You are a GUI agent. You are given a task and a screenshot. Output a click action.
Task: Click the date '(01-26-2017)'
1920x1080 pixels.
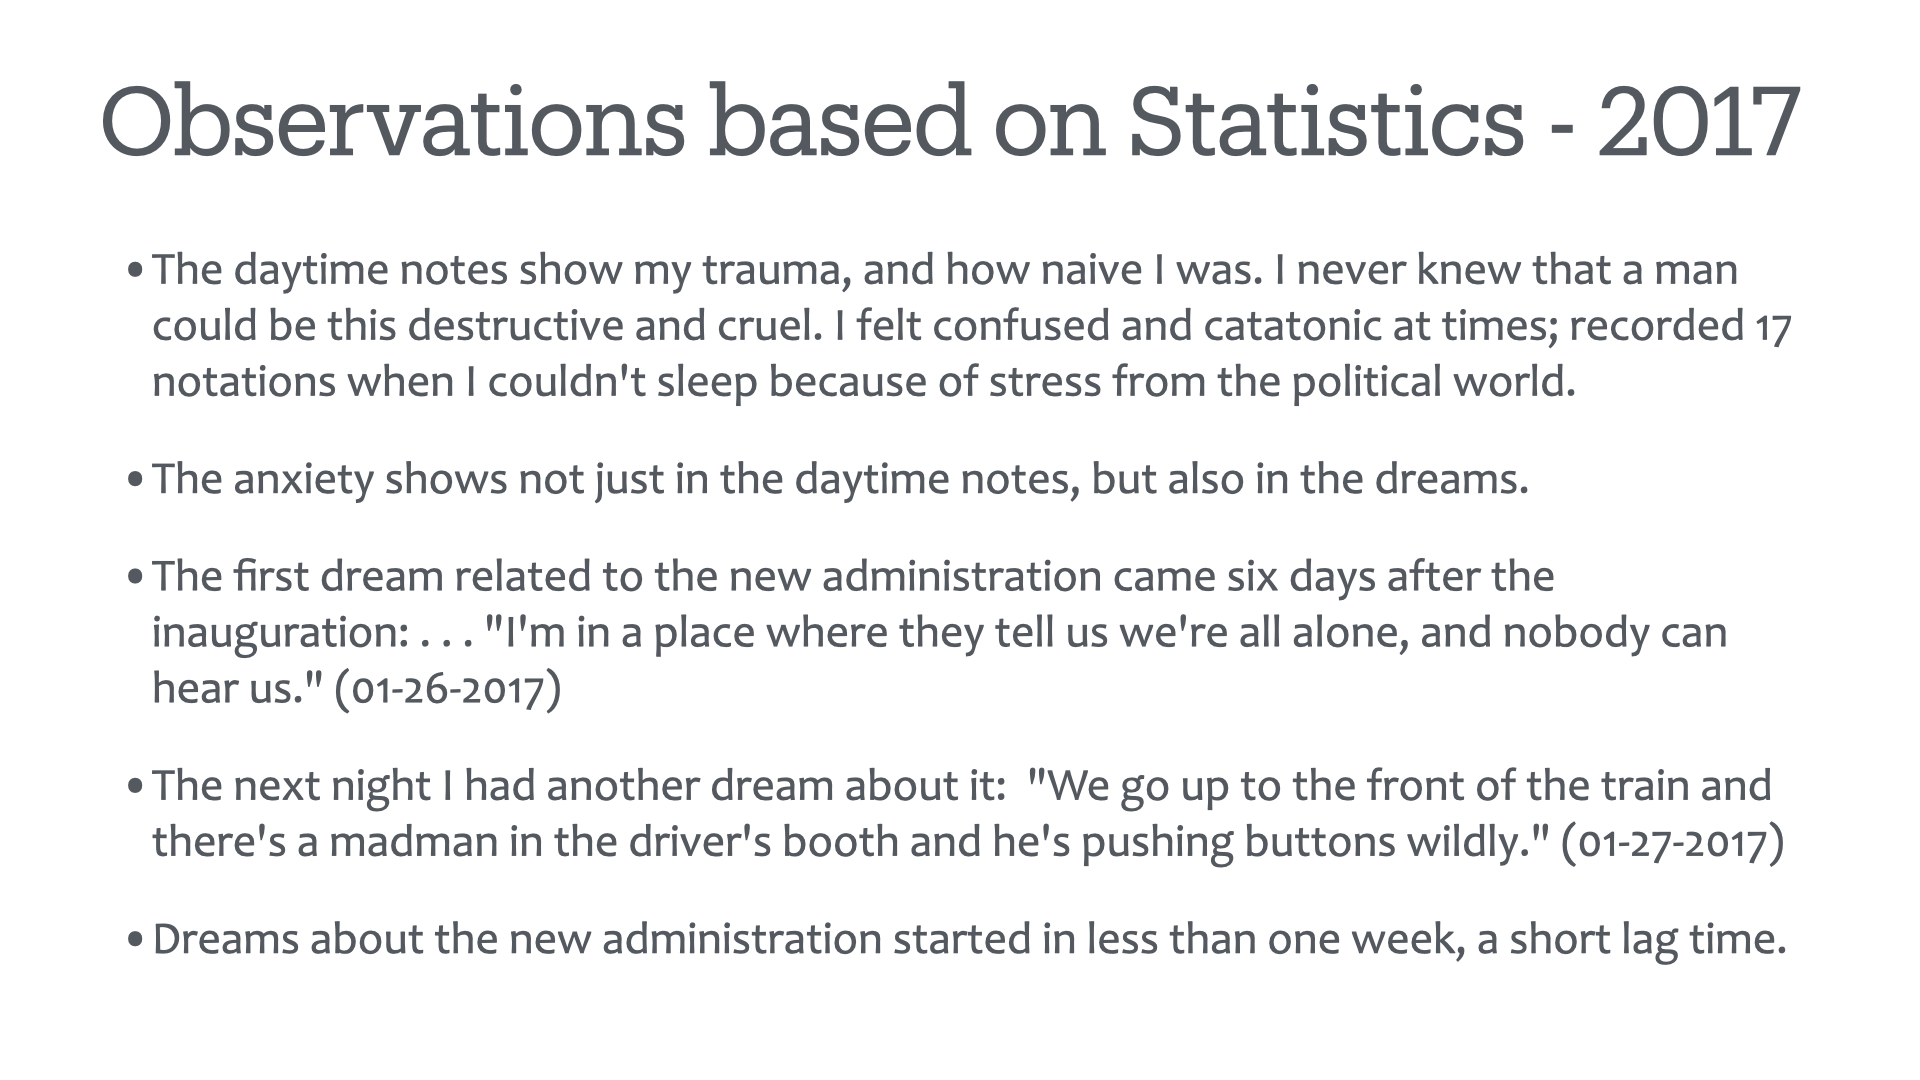447,689
